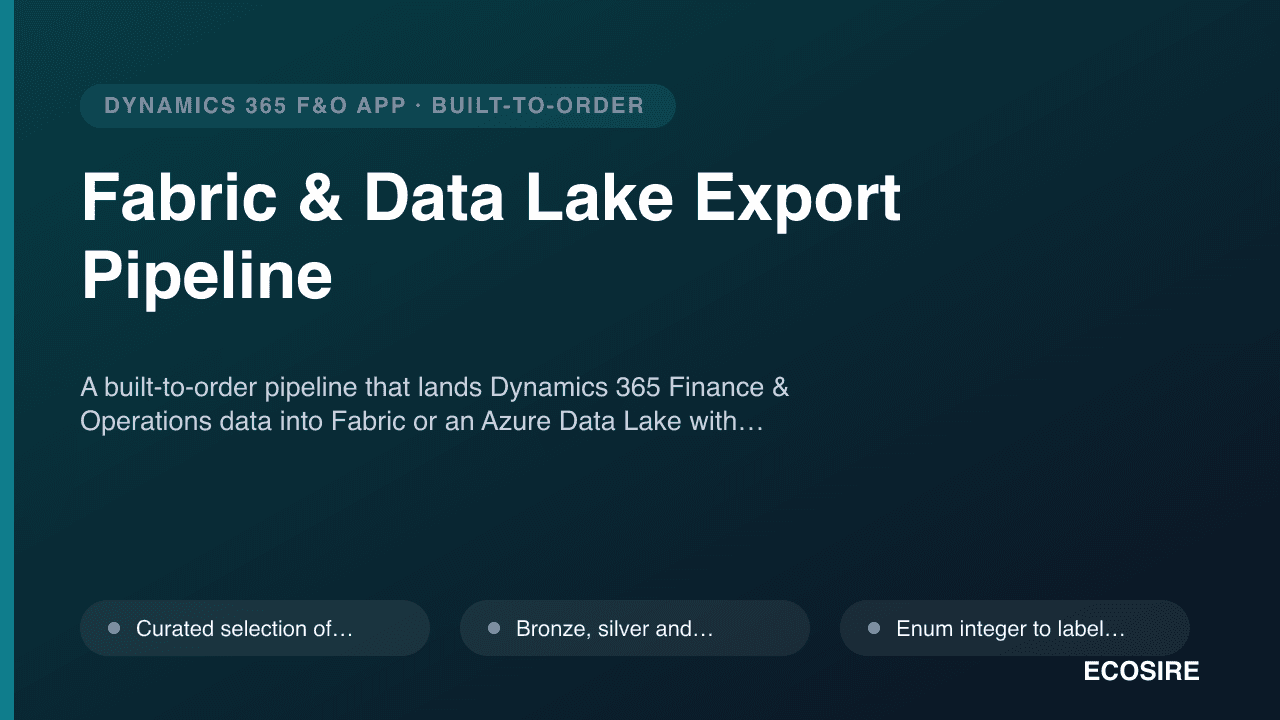The width and height of the screenshot is (1280, 720).
Task: Click the bullet dot beside 'Bronze, silver and…'
Action: 494,628
